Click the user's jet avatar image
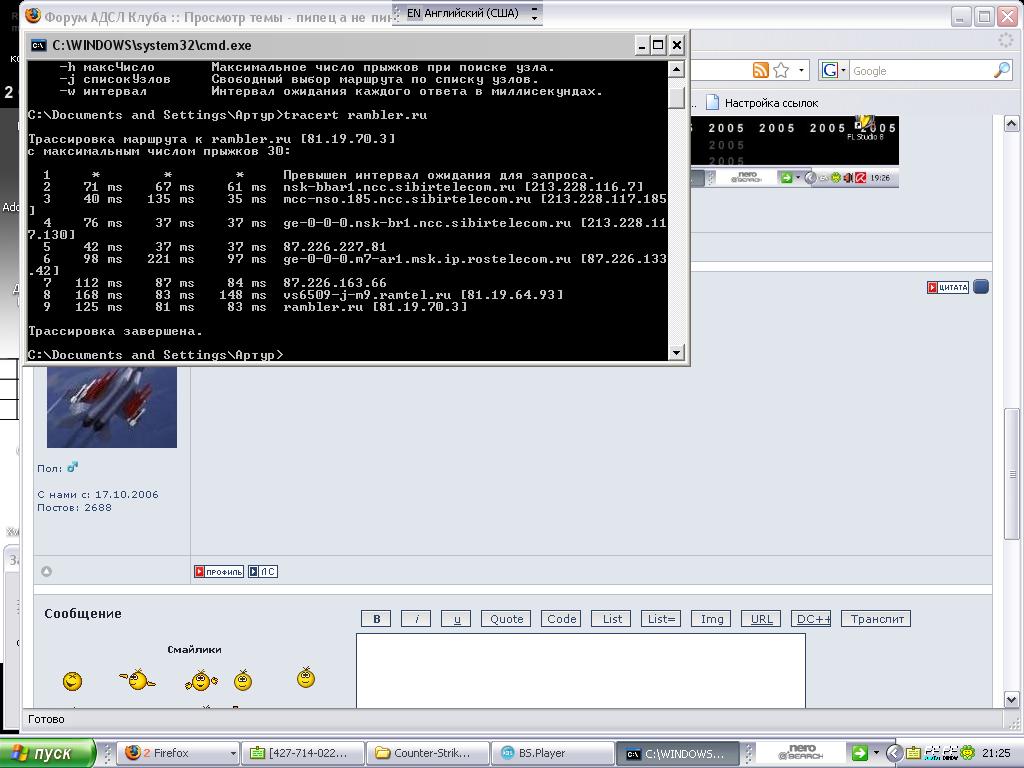 click(112, 406)
